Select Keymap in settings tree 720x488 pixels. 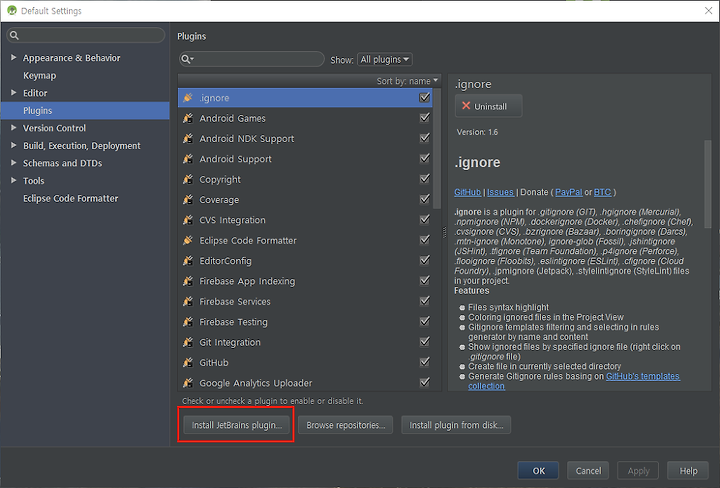click(39, 75)
